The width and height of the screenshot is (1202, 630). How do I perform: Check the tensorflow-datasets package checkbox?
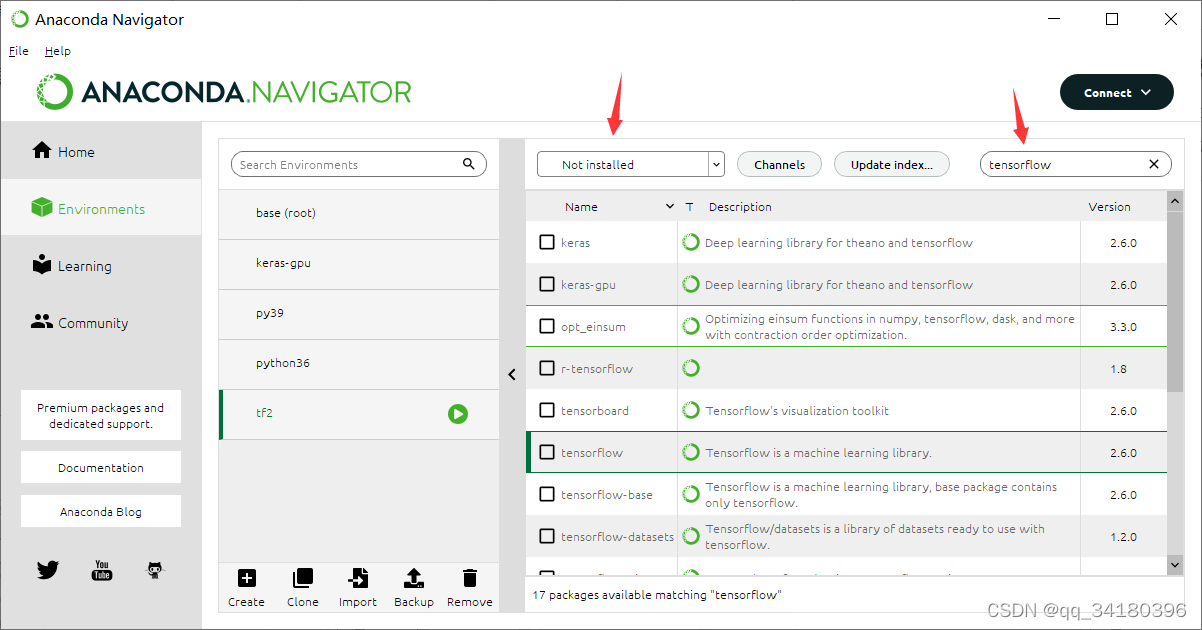coord(547,536)
